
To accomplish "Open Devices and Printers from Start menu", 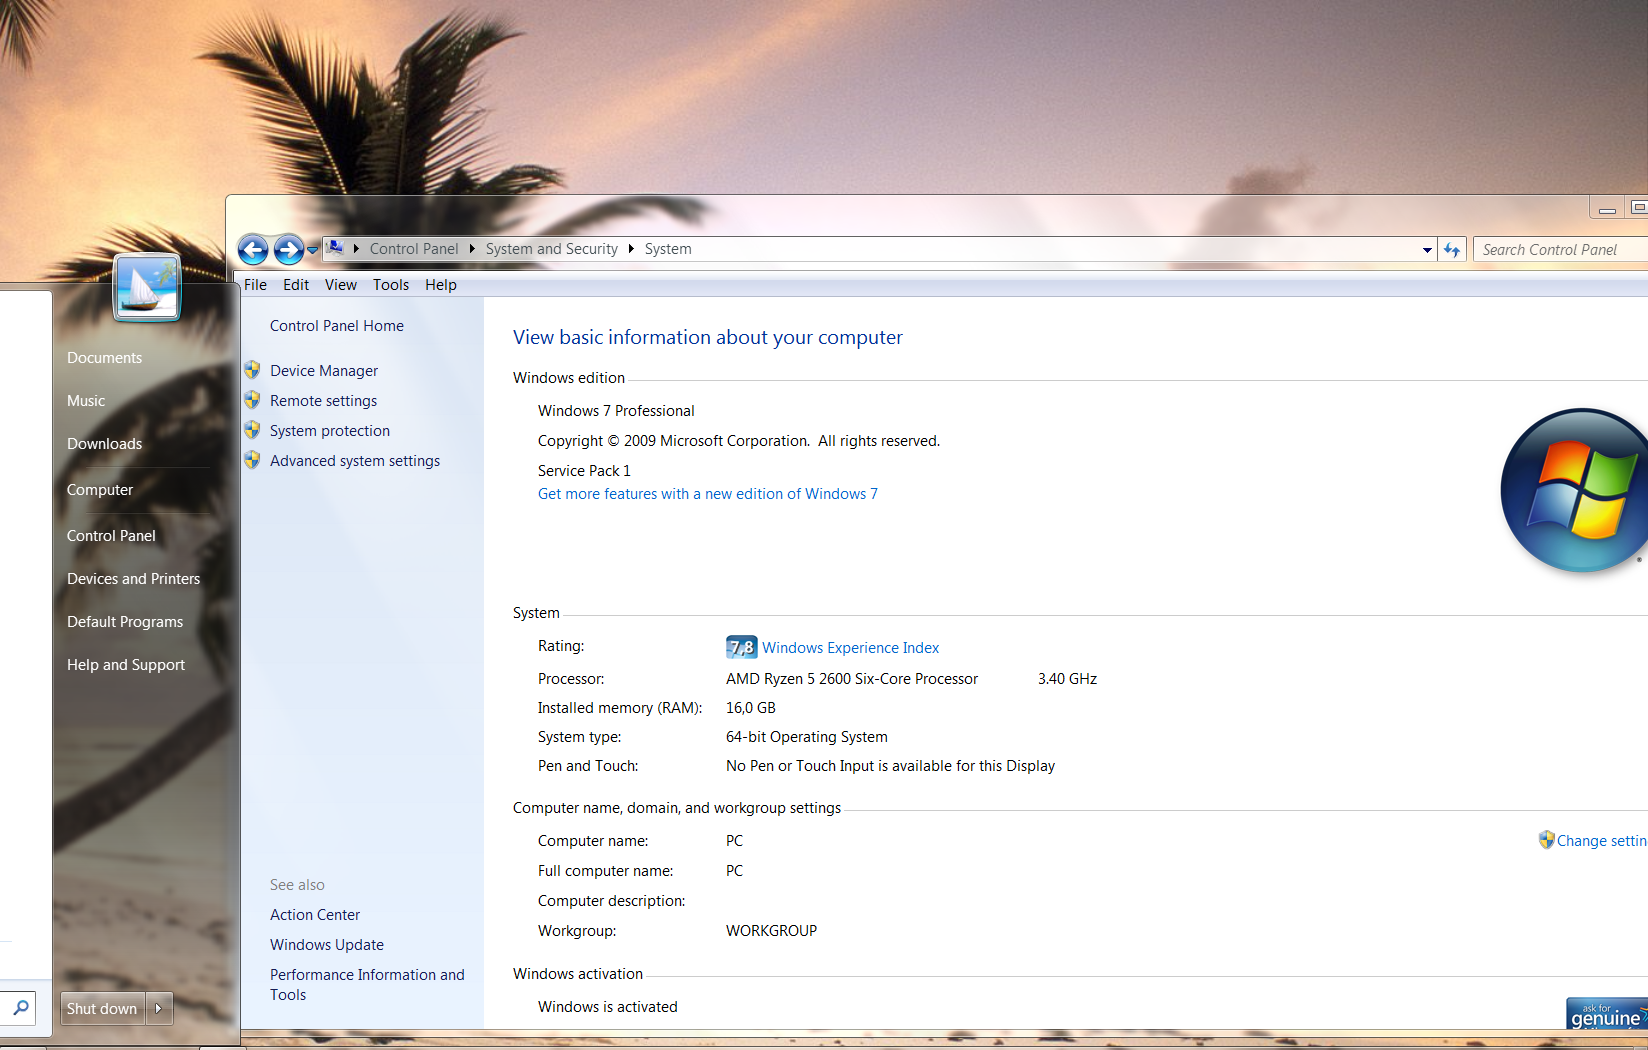I will 133,579.
